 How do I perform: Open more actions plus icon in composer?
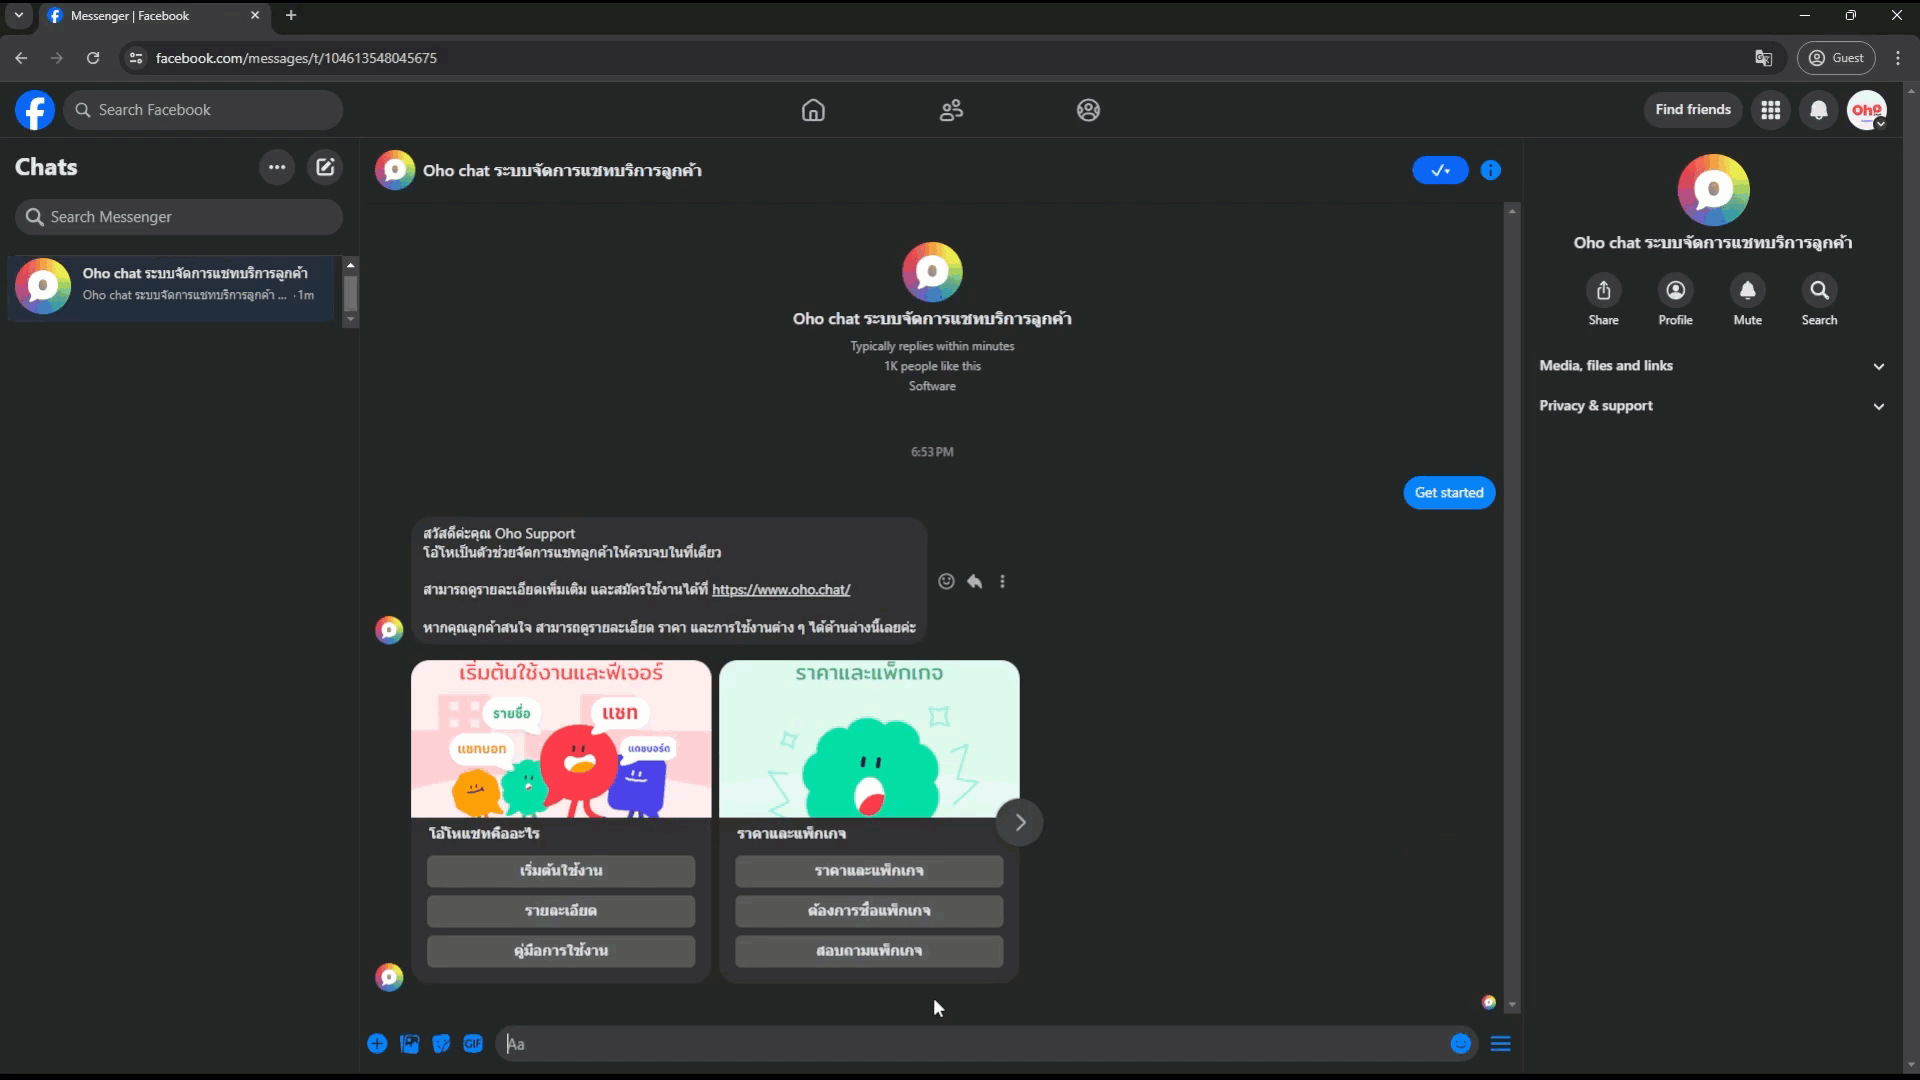[x=377, y=1044]
